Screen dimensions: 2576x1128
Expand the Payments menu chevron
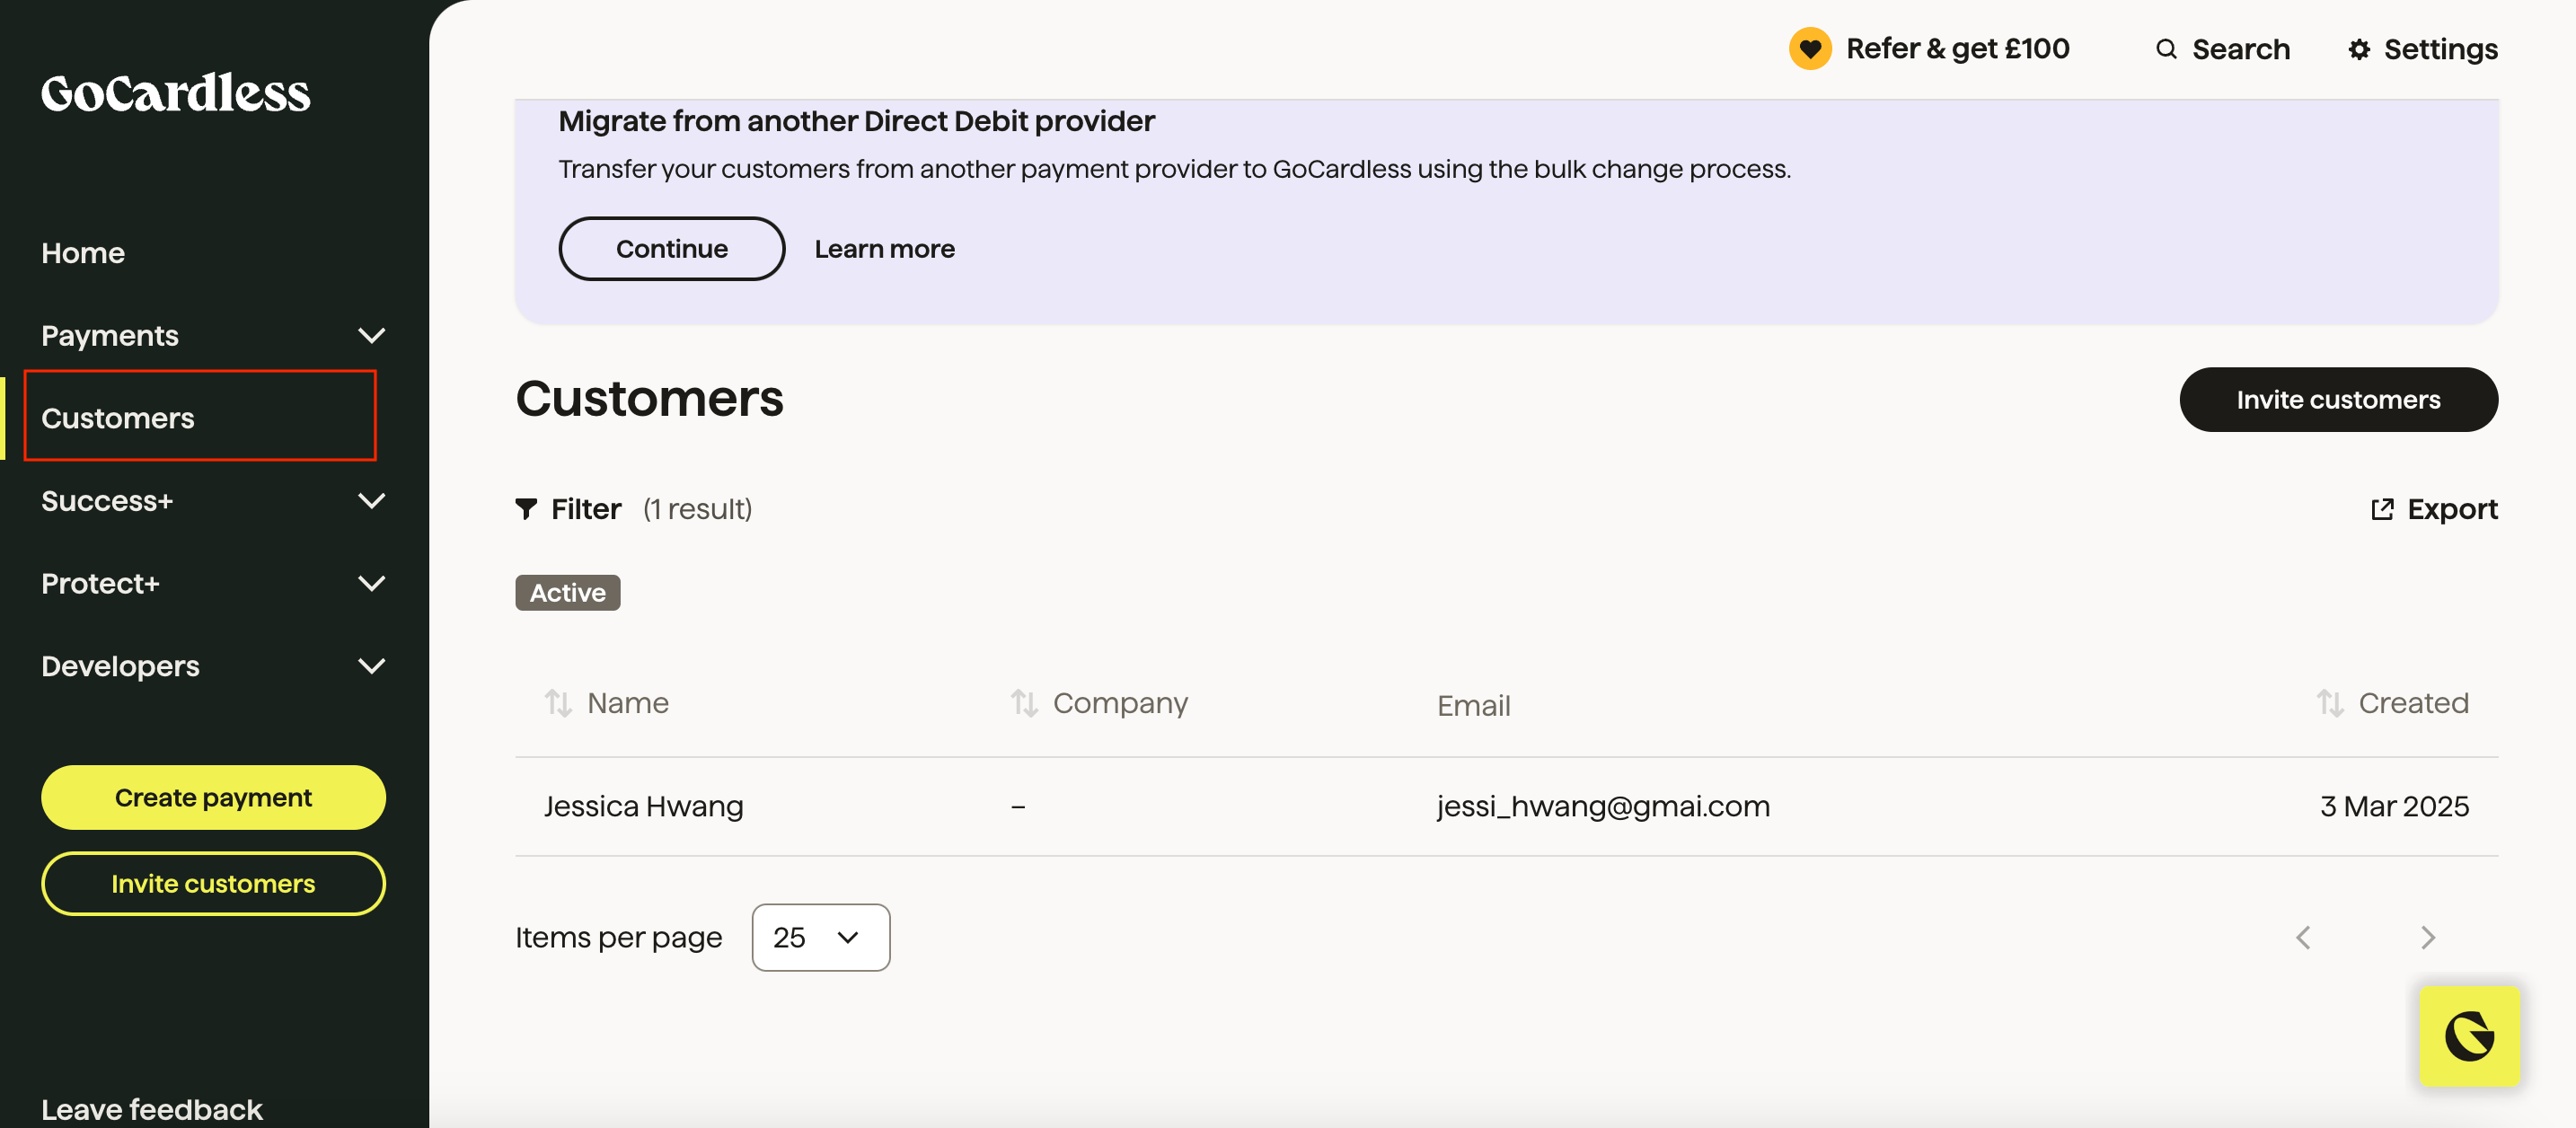pos(371,336)
